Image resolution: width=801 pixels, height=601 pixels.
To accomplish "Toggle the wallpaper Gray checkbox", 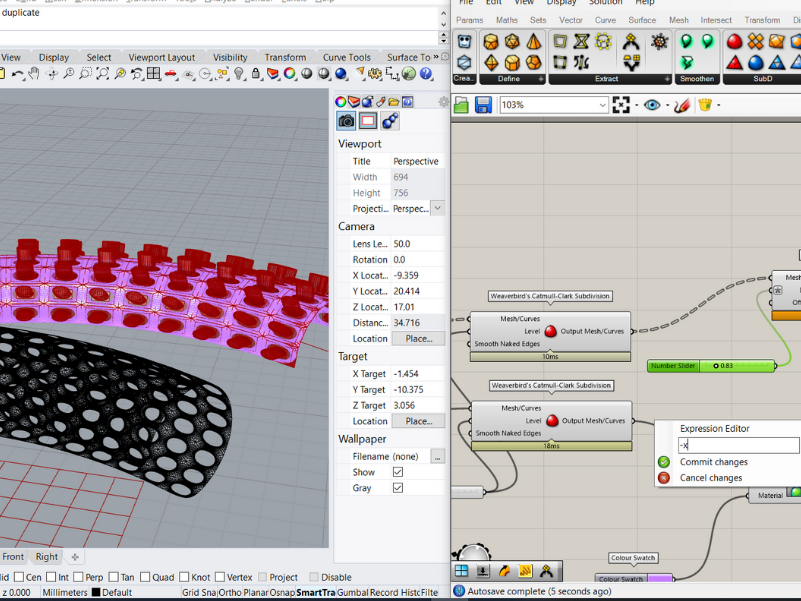I will click(x=398, y=488).
